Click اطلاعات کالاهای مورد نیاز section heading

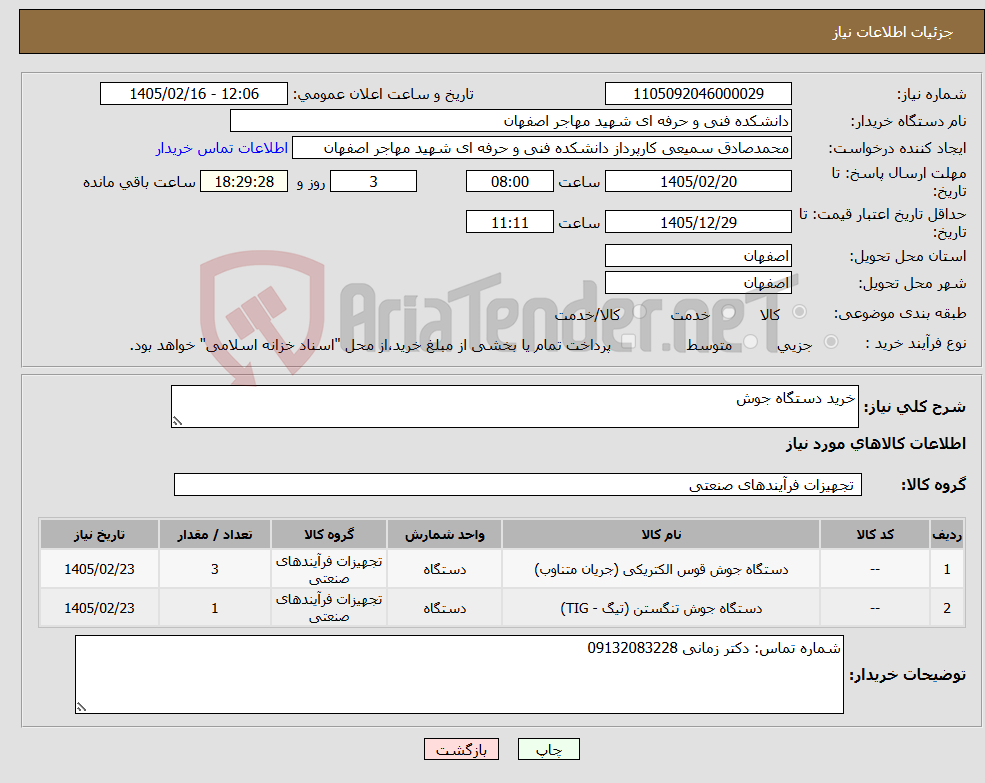tap(876, 444)
